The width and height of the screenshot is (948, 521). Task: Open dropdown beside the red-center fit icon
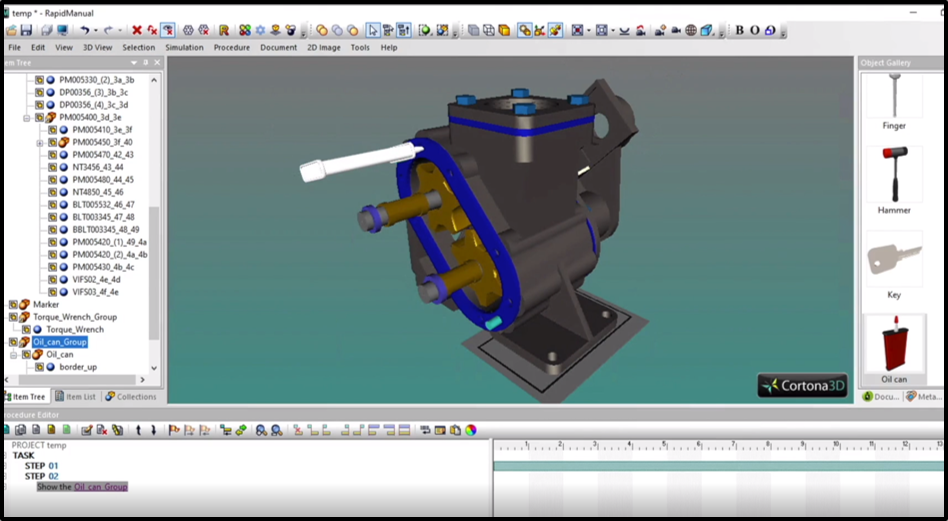[588, 30]
